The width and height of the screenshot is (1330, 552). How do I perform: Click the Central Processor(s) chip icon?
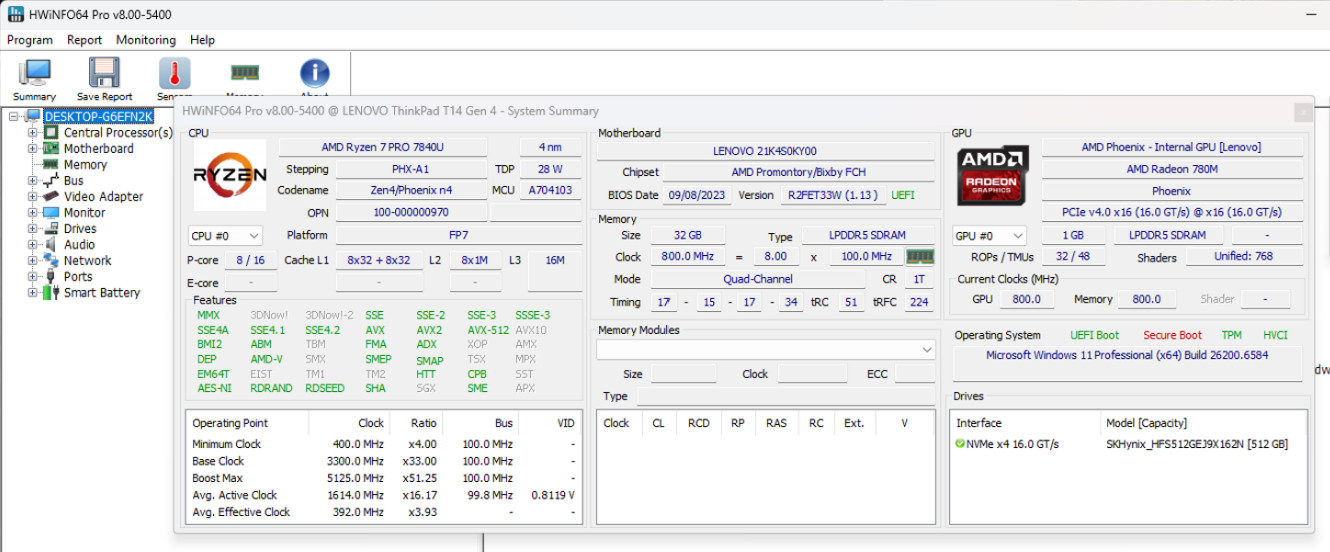coord(51,132)
